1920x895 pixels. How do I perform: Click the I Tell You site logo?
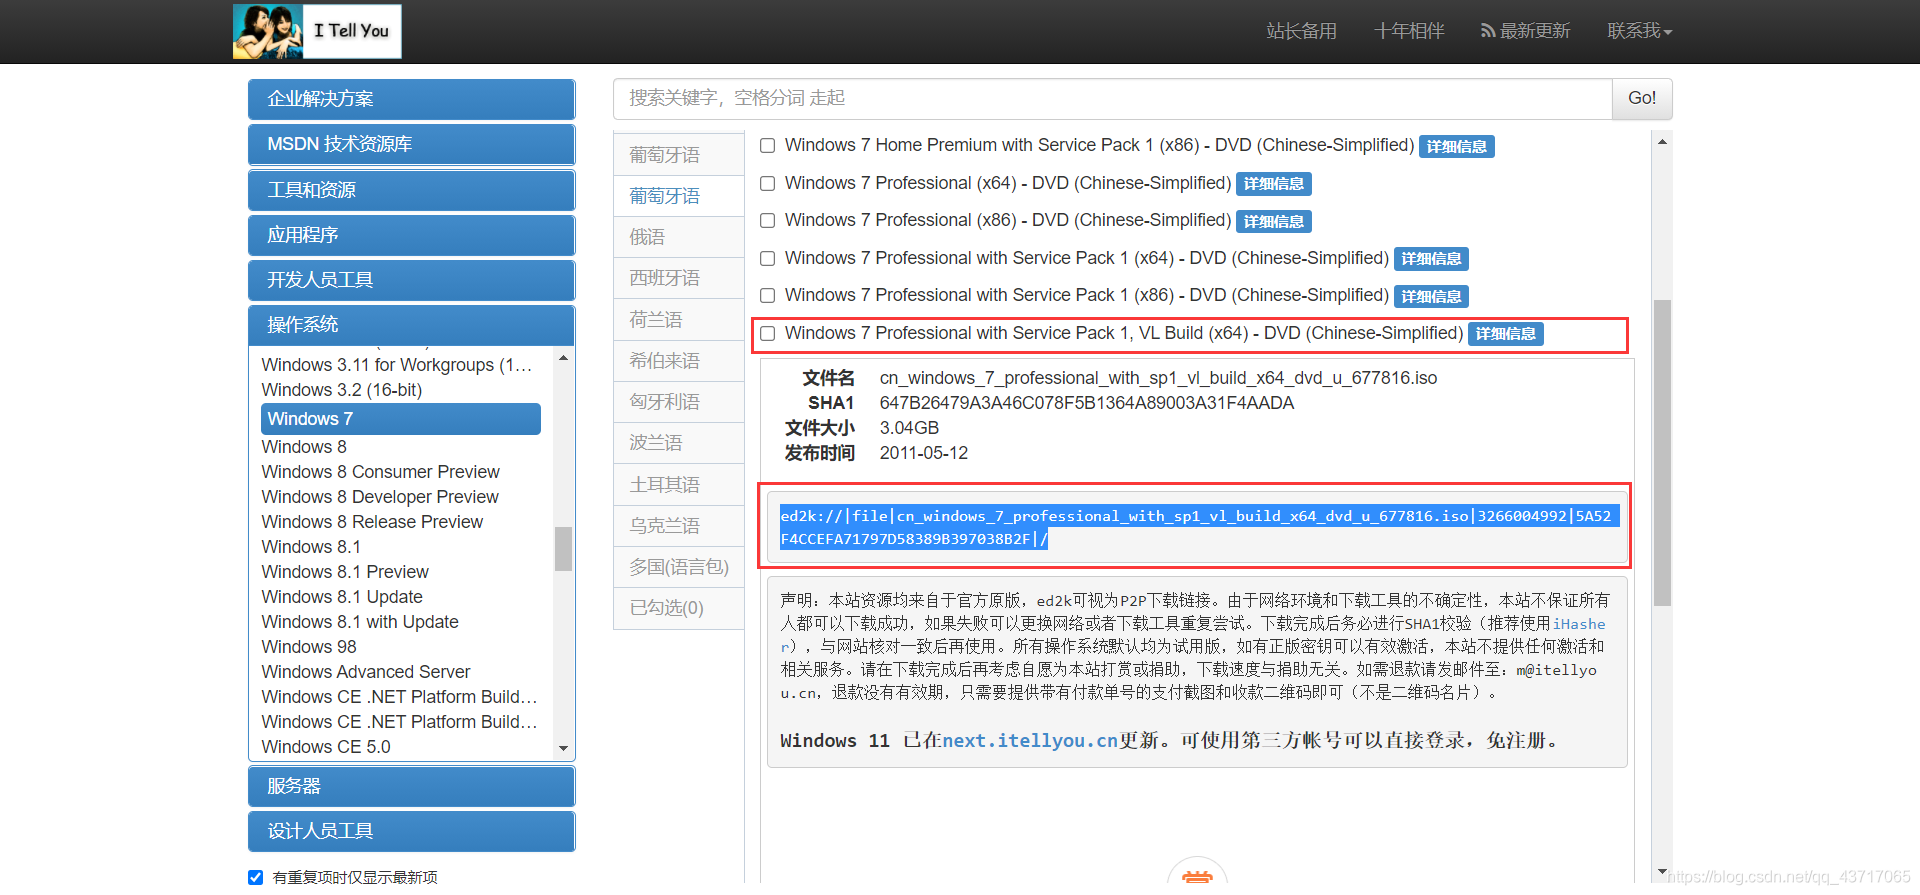(317, 31)
